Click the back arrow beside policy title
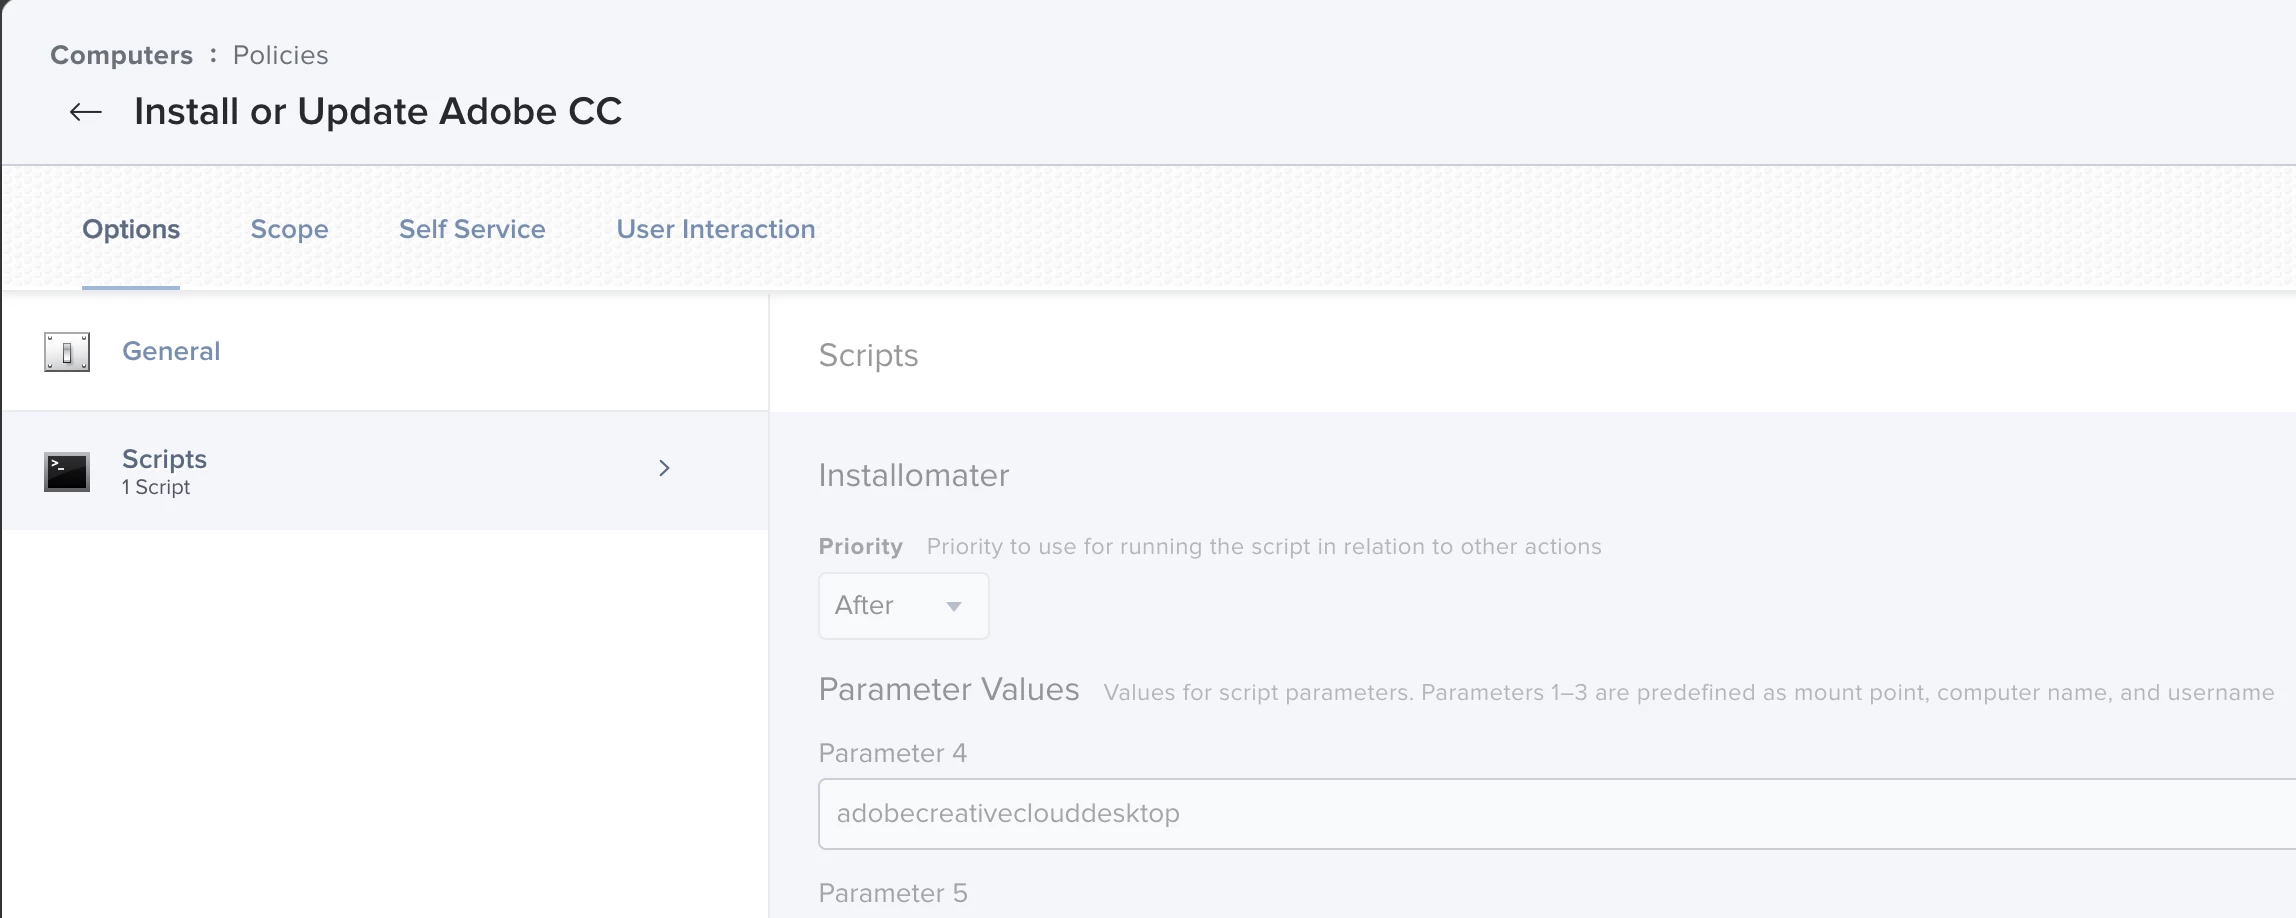The height and width of the screenshot is (918, 2296). (86, 112)
